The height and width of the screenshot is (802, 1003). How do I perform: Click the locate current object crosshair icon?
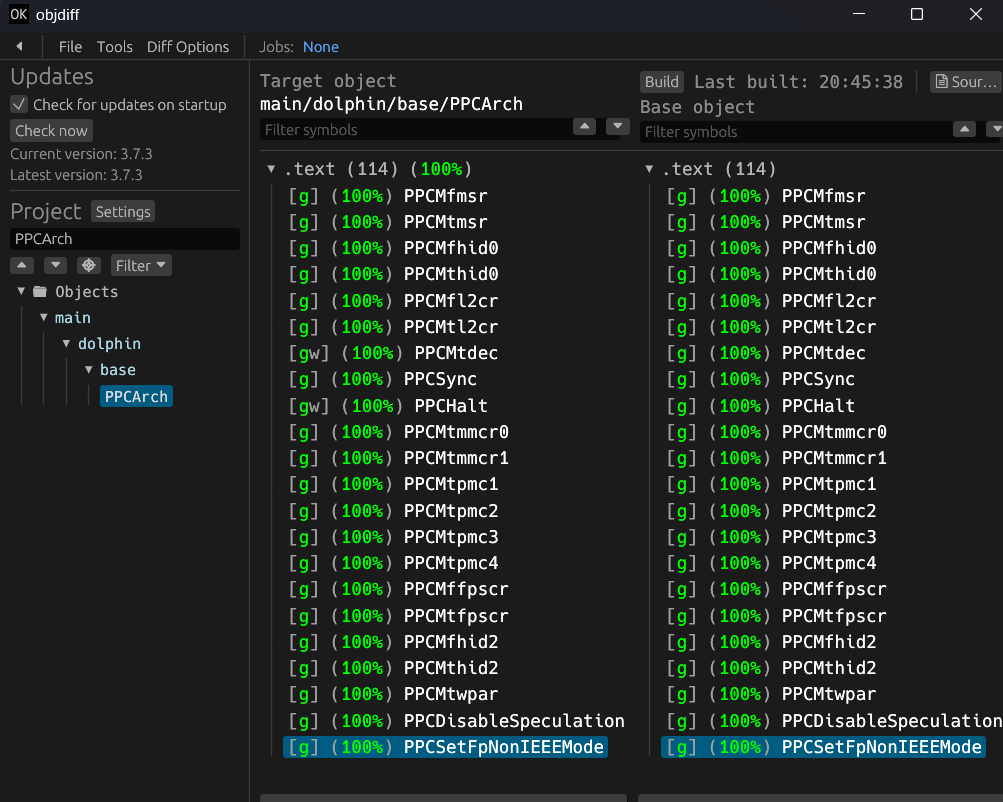(x=89, y=265)
